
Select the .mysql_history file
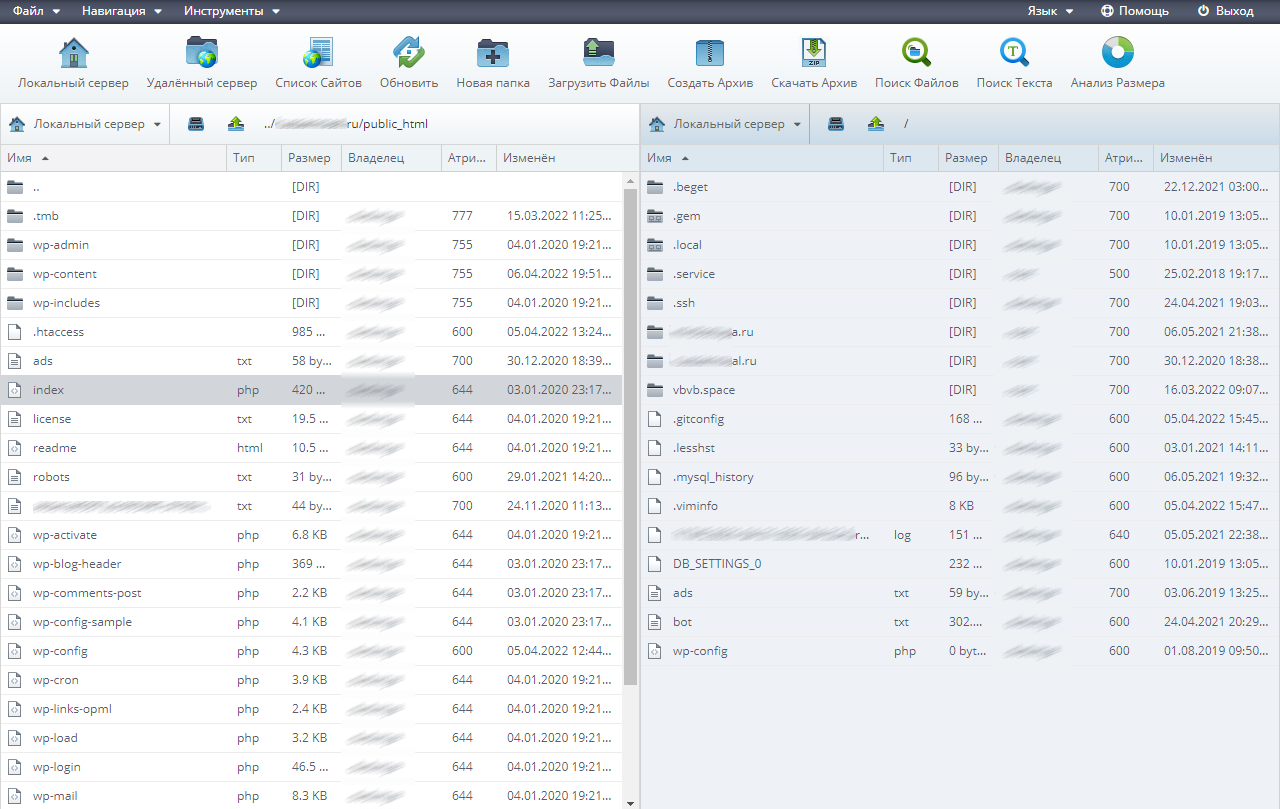click(960, 477)
